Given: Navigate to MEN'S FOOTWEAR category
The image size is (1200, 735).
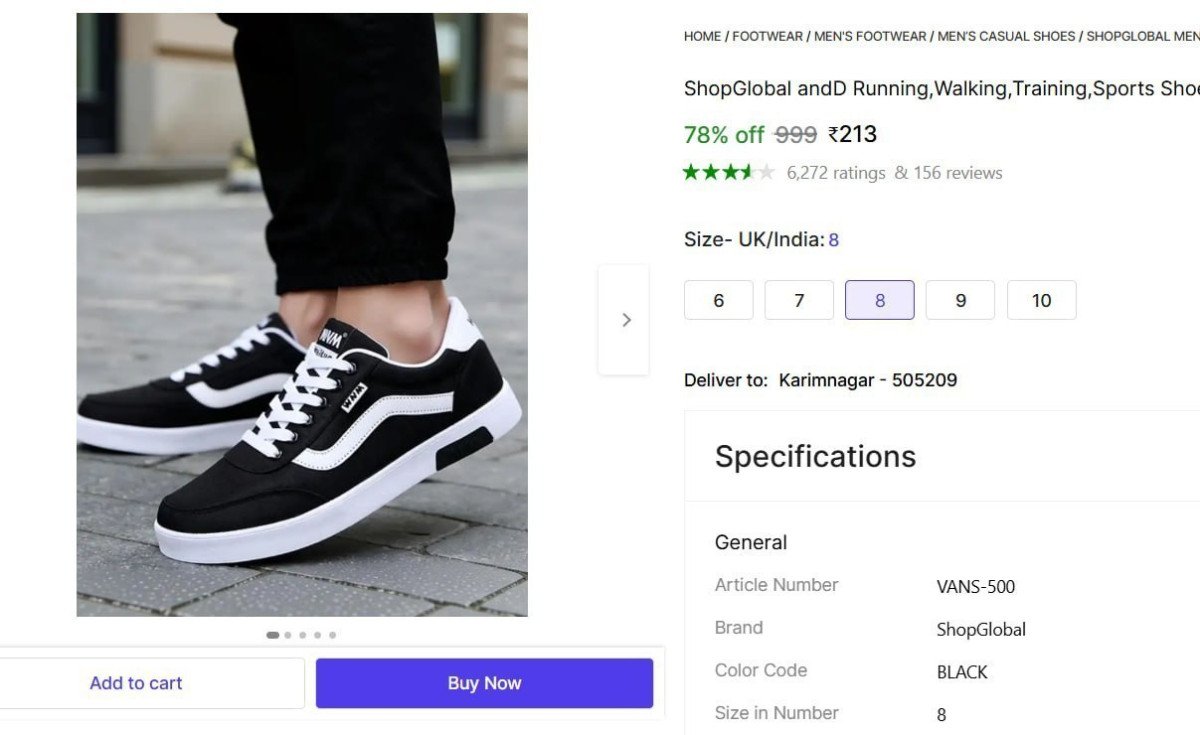Looking at the screenshot, I should click(x=869, y=36).
